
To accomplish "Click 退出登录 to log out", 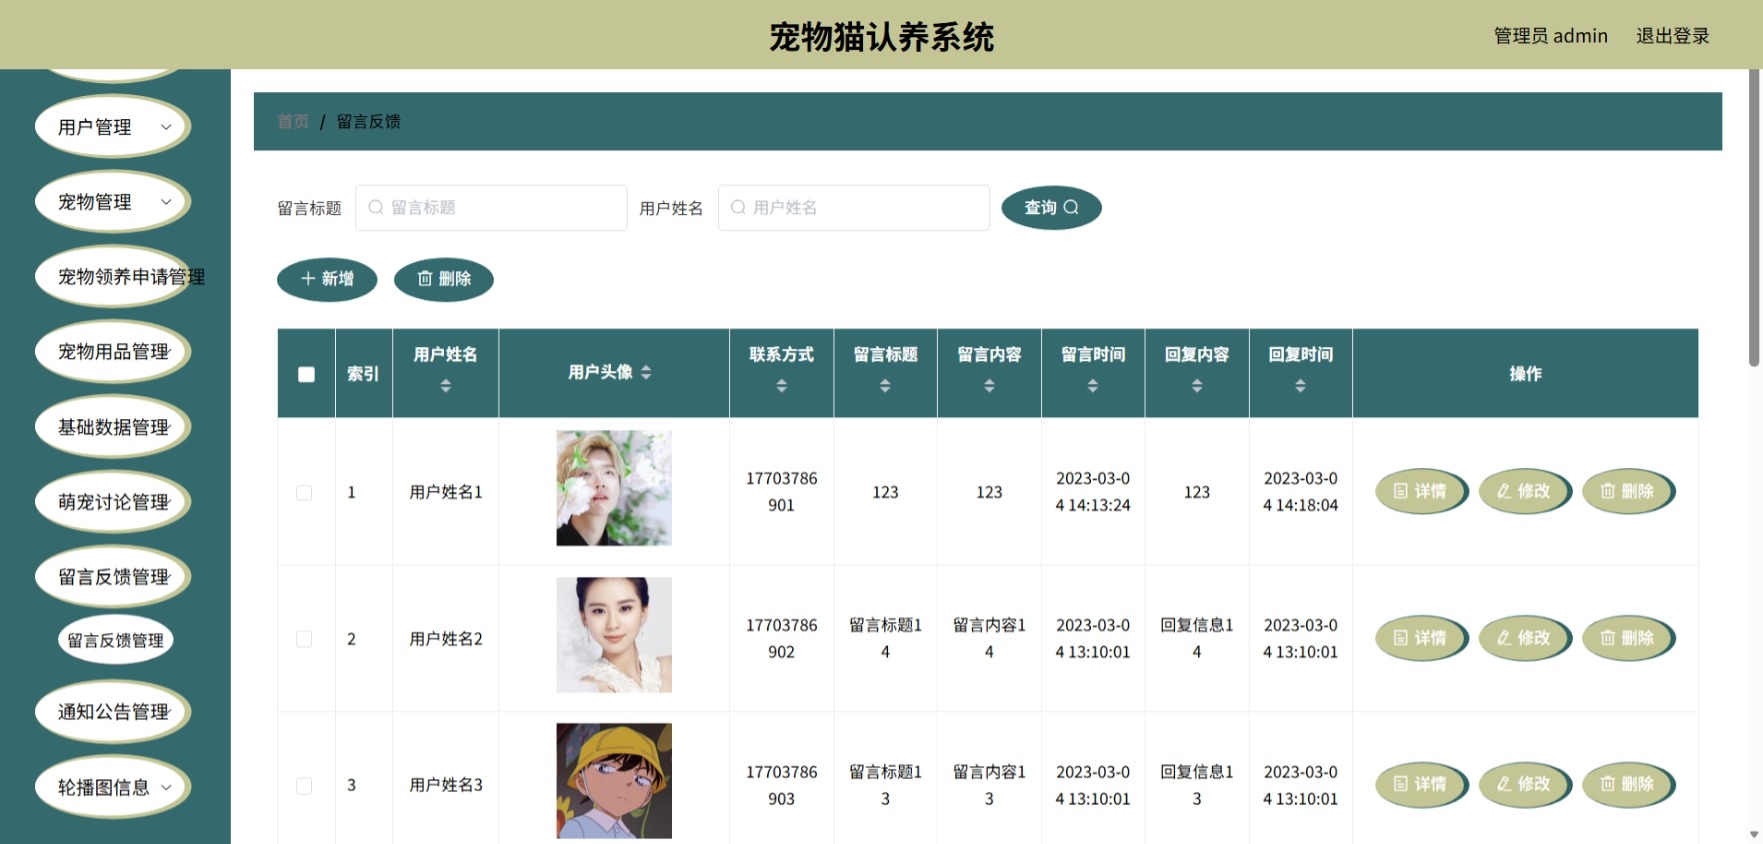I will [1672, 36].
